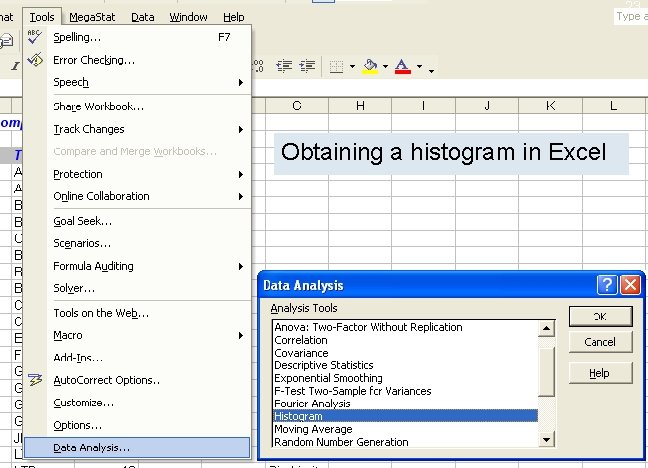Expand the Speech submenu
The image size is (648, 468).
tap(241, 82)
